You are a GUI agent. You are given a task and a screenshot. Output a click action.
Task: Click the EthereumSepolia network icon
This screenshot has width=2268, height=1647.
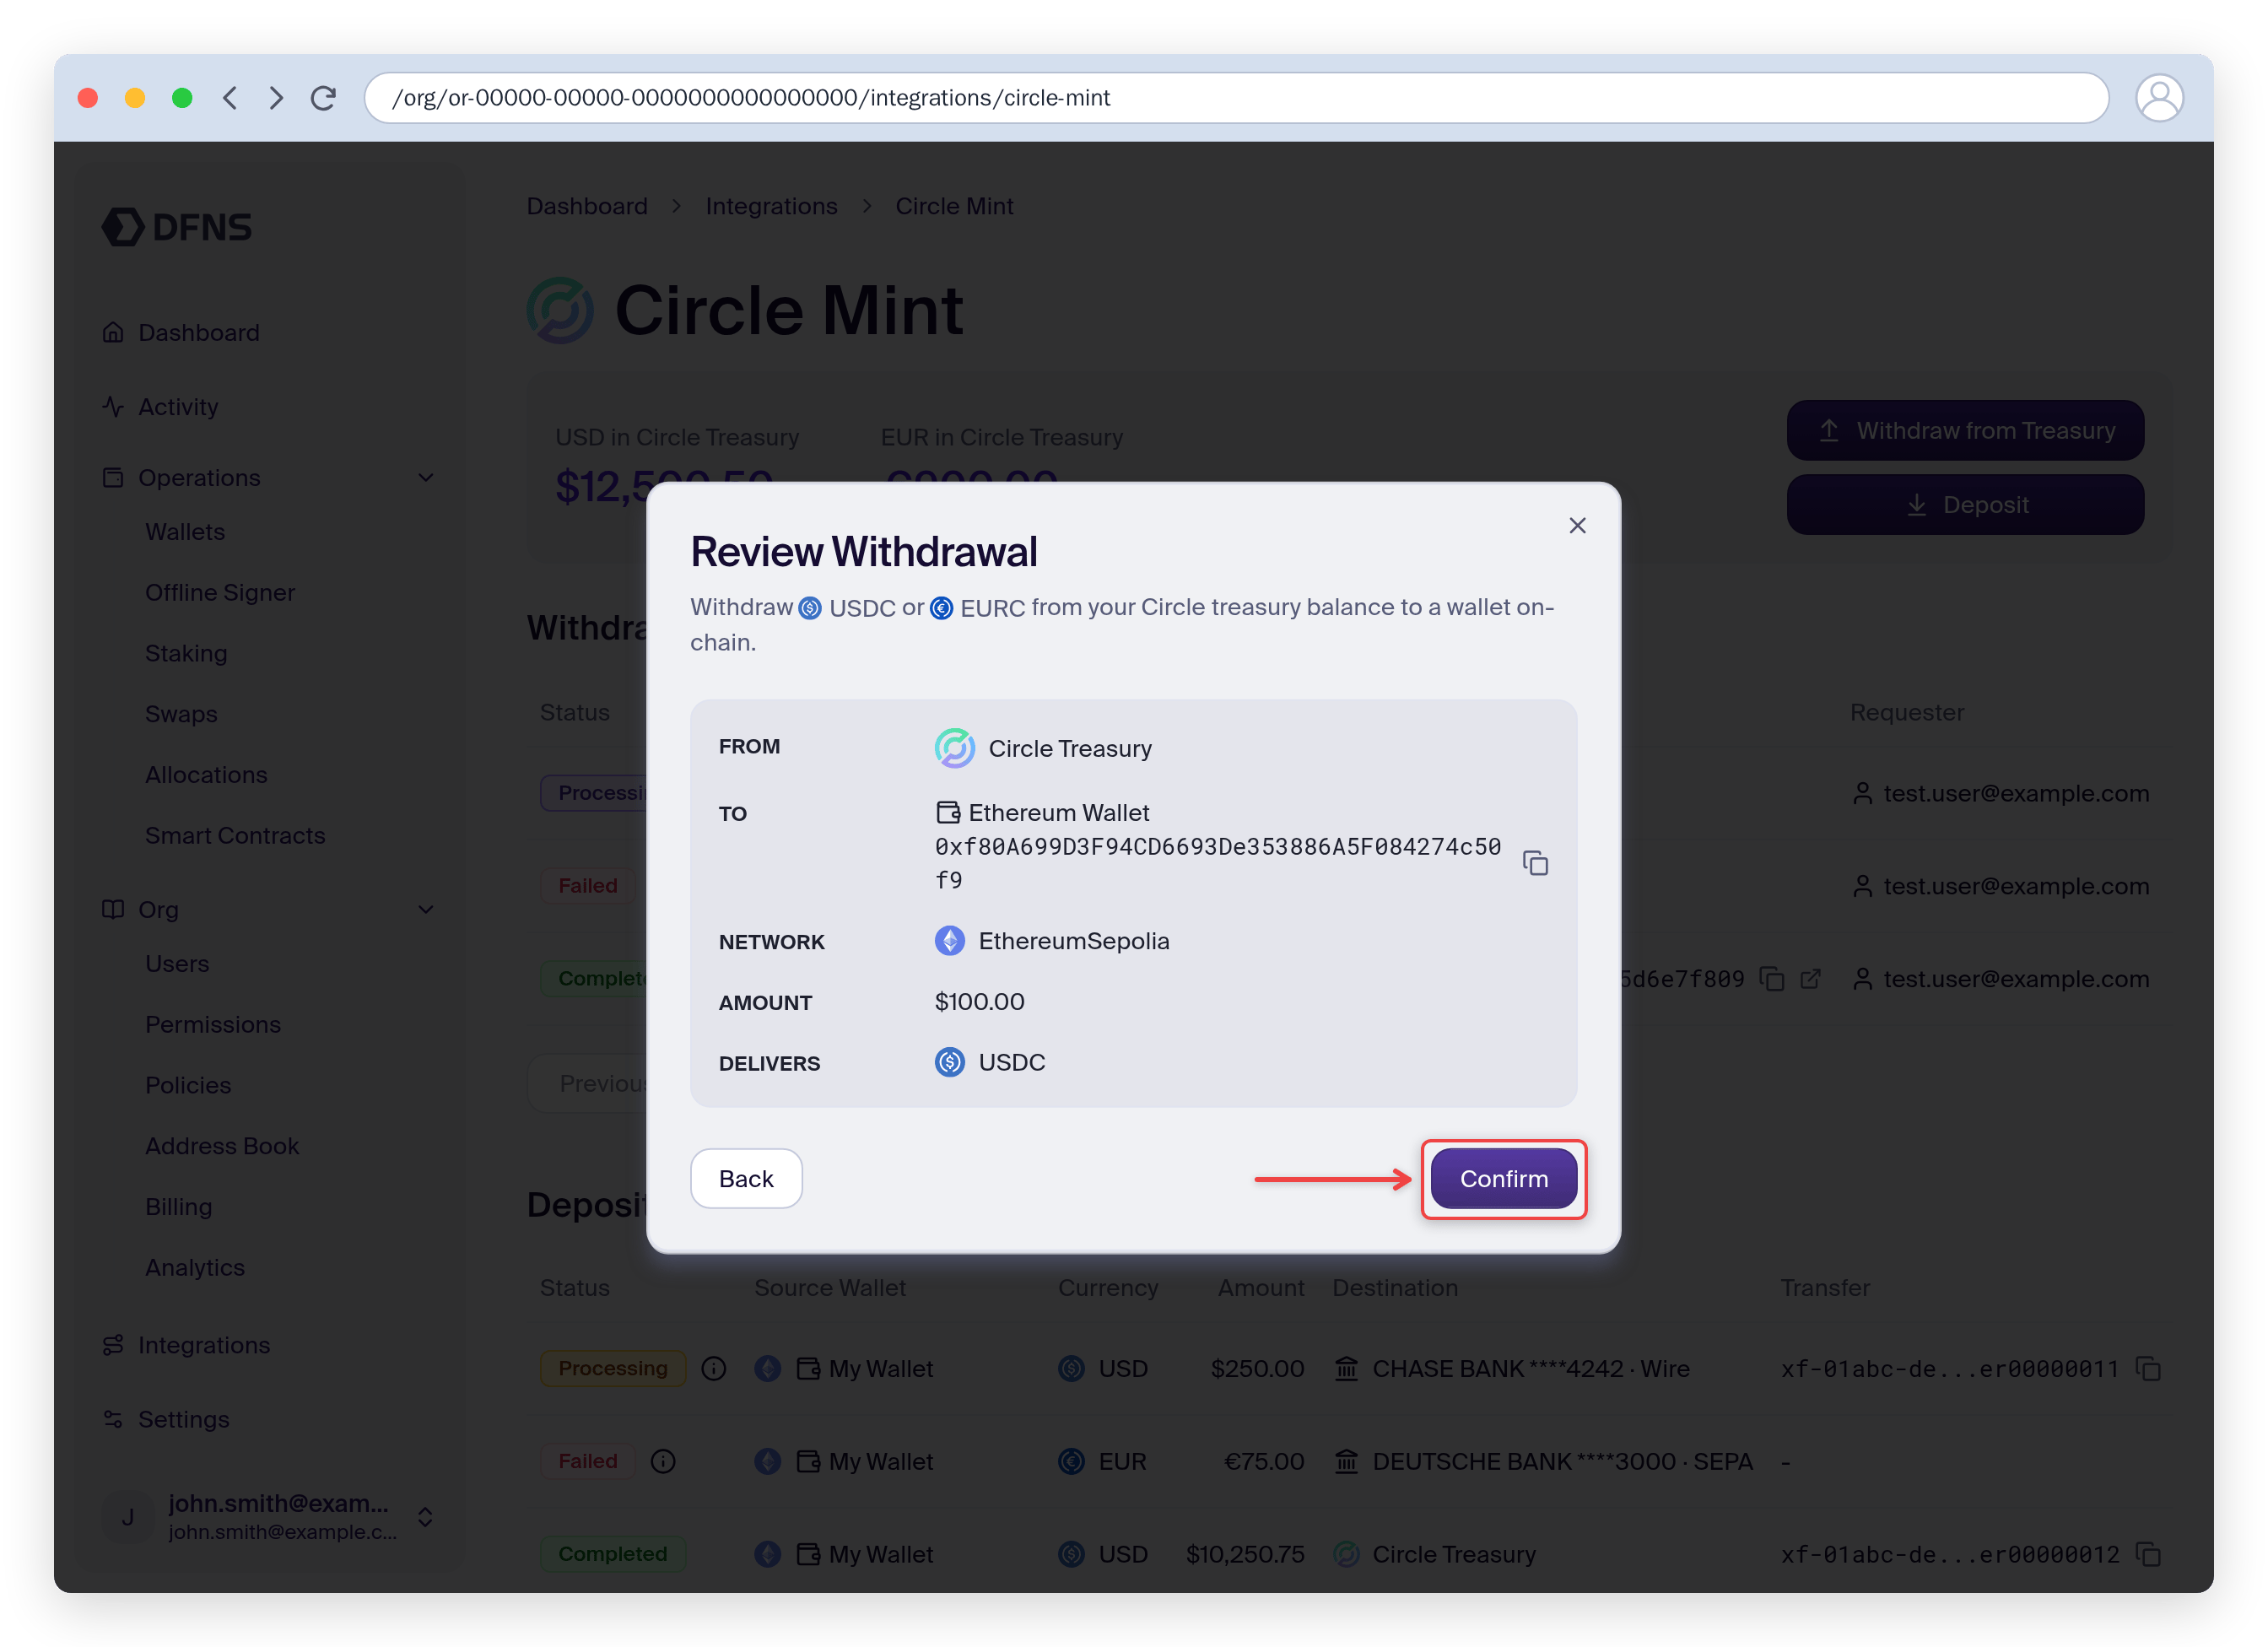point(949,941)
